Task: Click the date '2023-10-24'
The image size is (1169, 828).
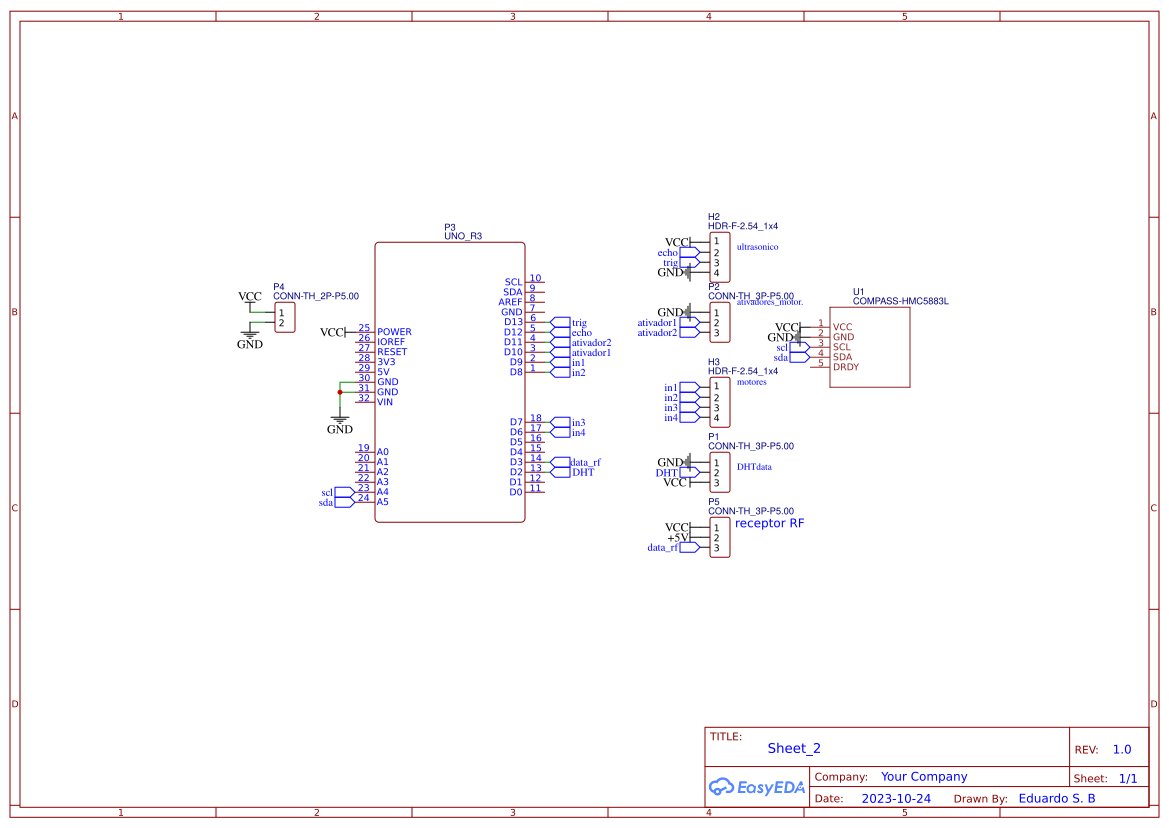Action: (896, 798)
